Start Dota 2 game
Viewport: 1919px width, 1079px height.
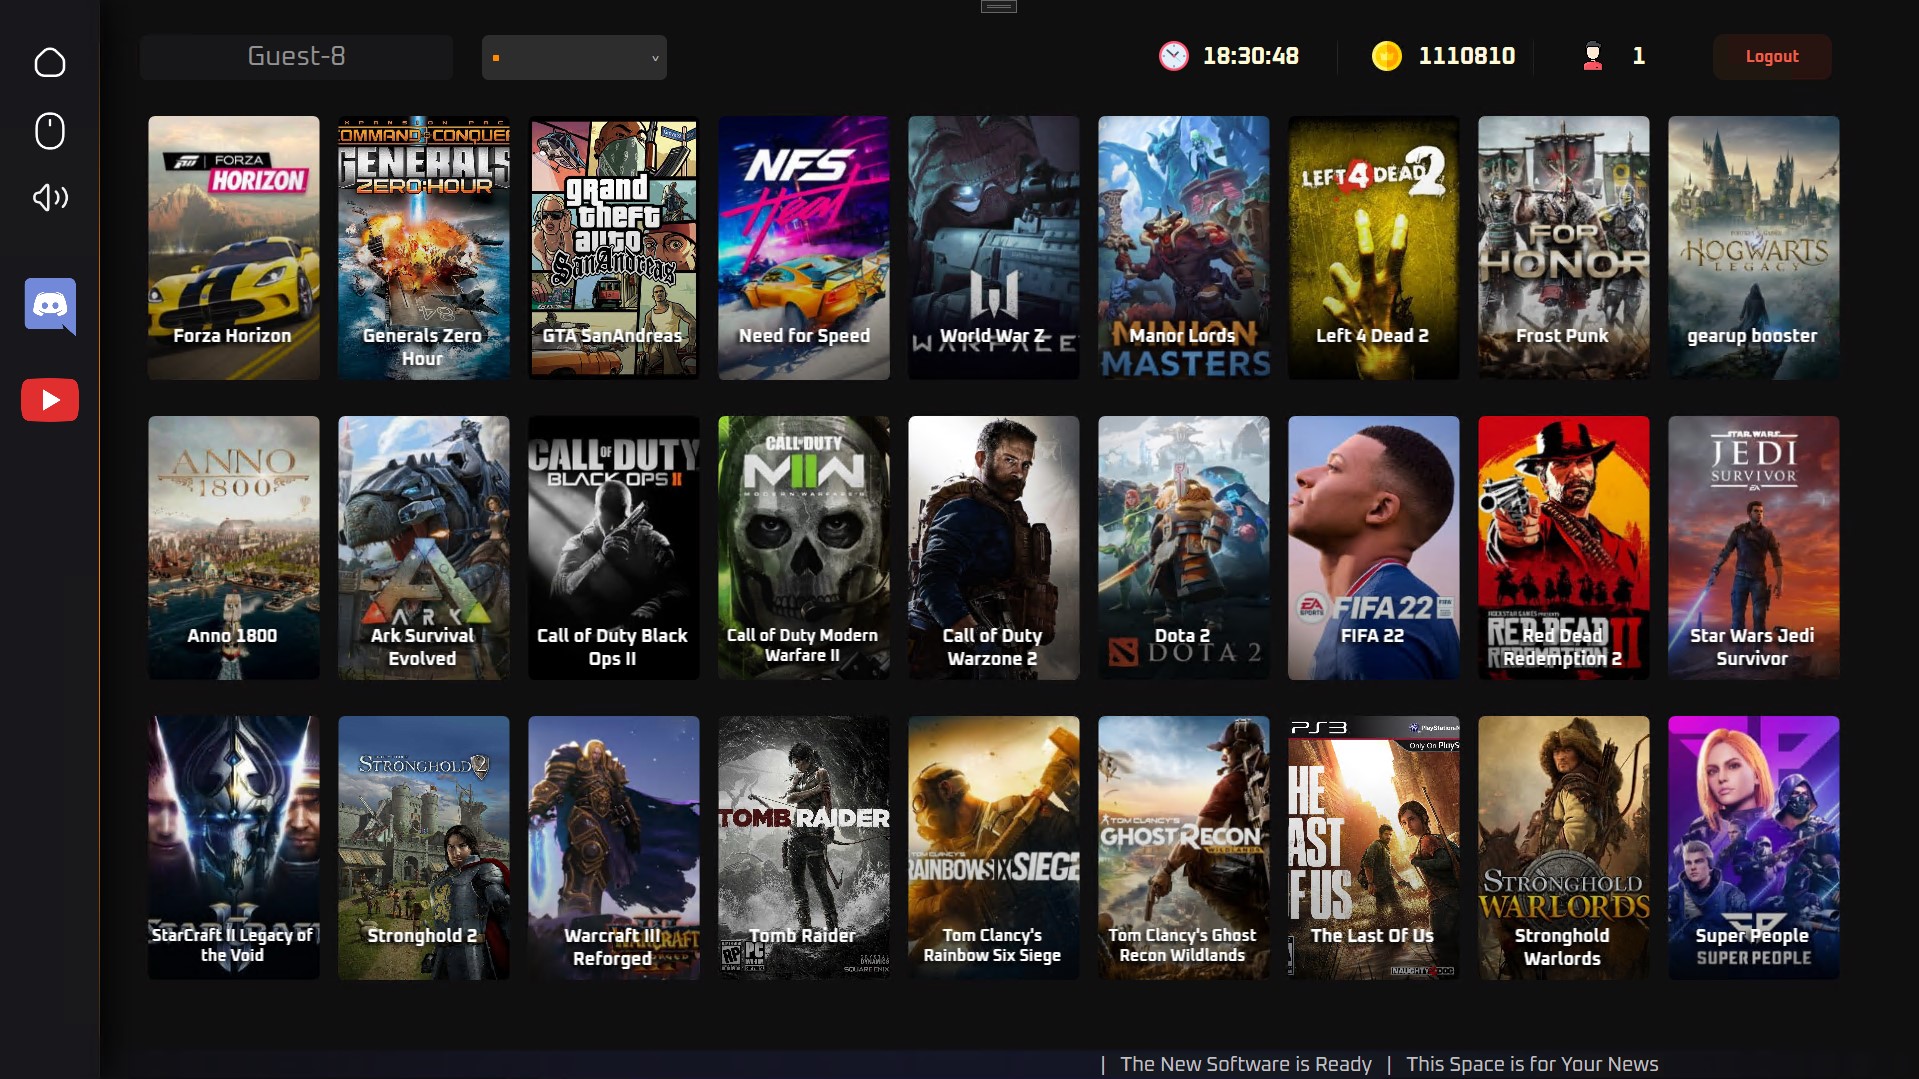1184,548
